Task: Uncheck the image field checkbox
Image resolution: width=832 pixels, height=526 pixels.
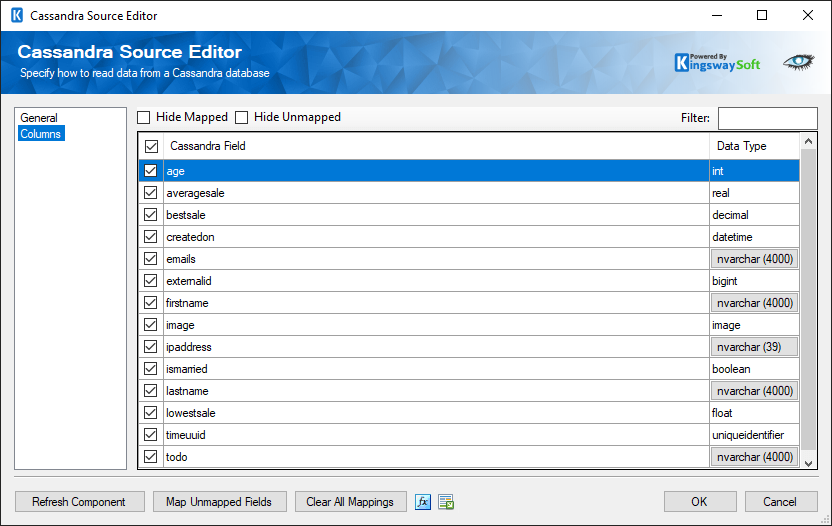Action: 151,325
